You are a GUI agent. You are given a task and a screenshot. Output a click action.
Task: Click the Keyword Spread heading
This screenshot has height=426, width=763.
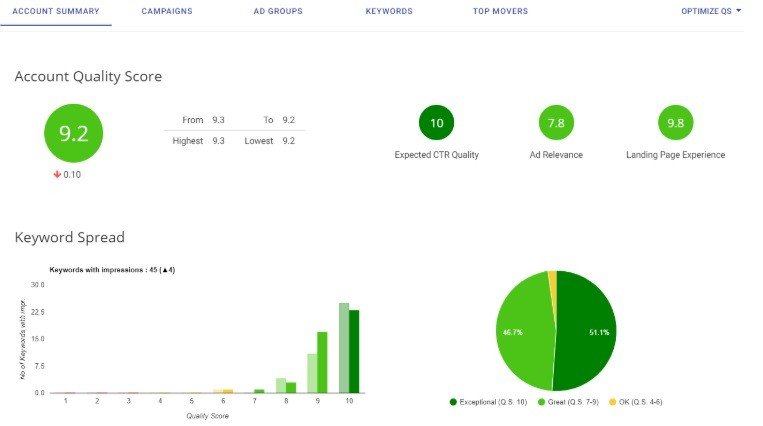70,238
